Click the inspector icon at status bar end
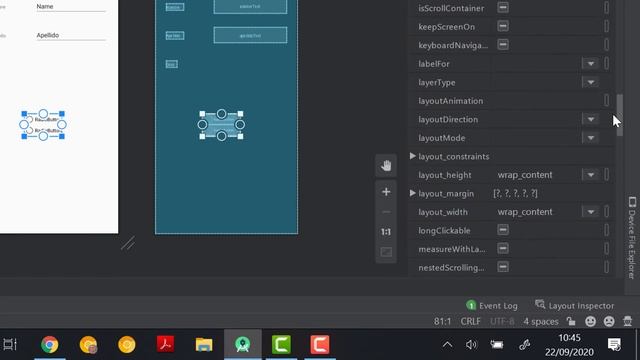The height and width of the screenshot is (360, 640). [x=628, y=322]
